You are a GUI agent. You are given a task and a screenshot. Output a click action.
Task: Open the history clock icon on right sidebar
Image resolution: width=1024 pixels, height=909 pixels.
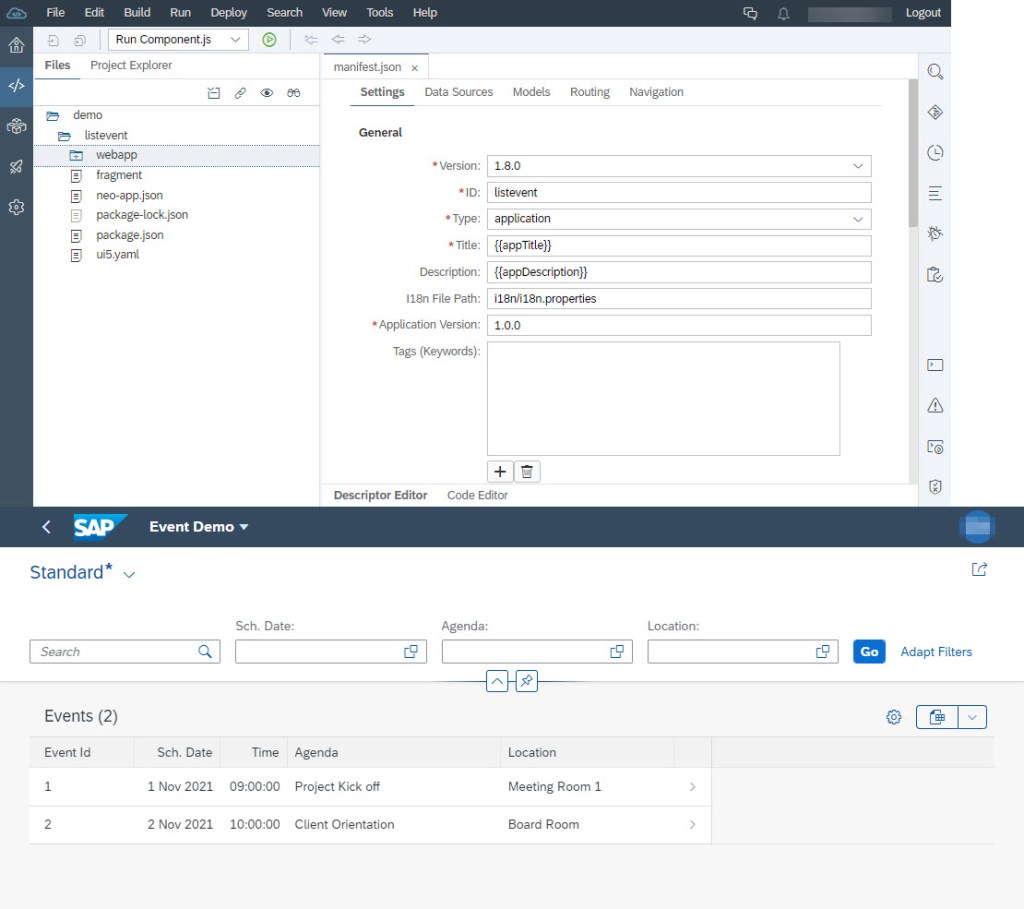934,152
